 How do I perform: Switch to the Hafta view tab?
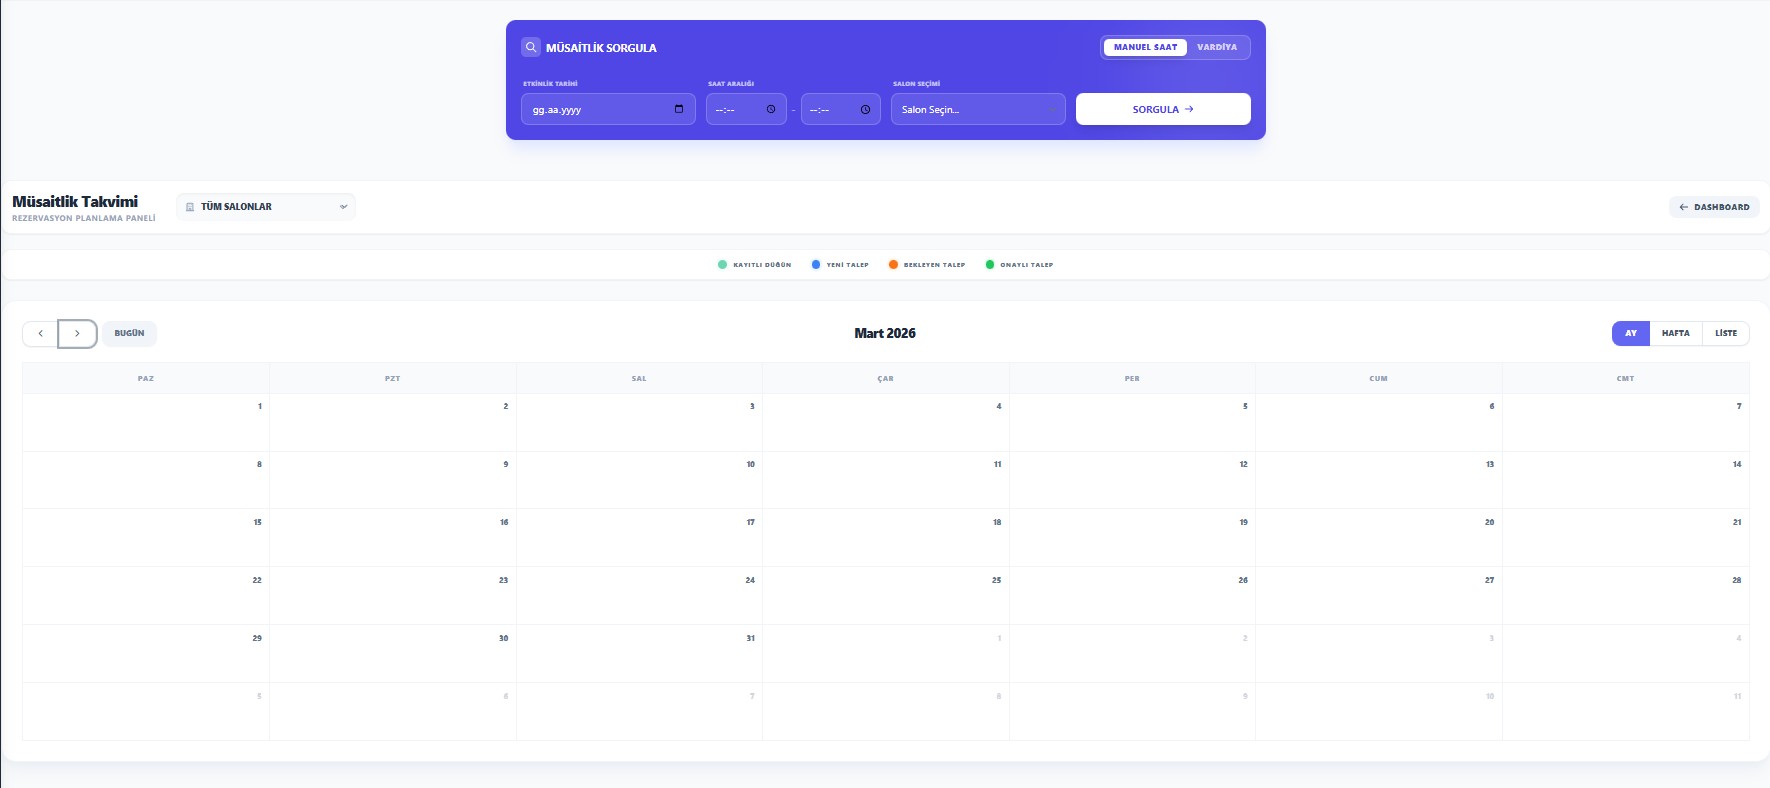pyautogui.click(x=1675, y=333)
